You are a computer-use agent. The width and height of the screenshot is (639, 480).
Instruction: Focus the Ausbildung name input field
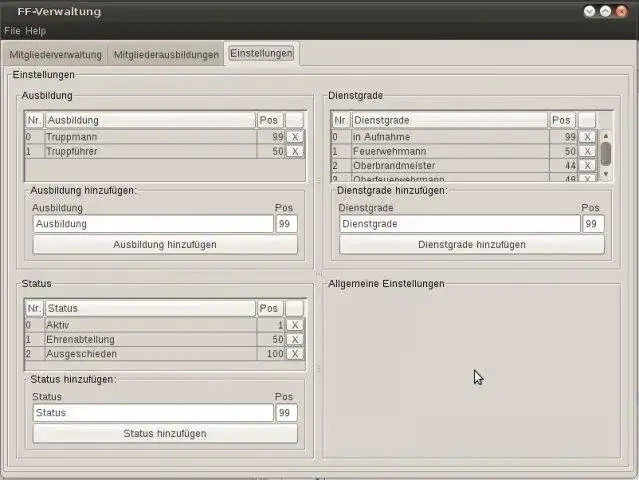(153, 224)
